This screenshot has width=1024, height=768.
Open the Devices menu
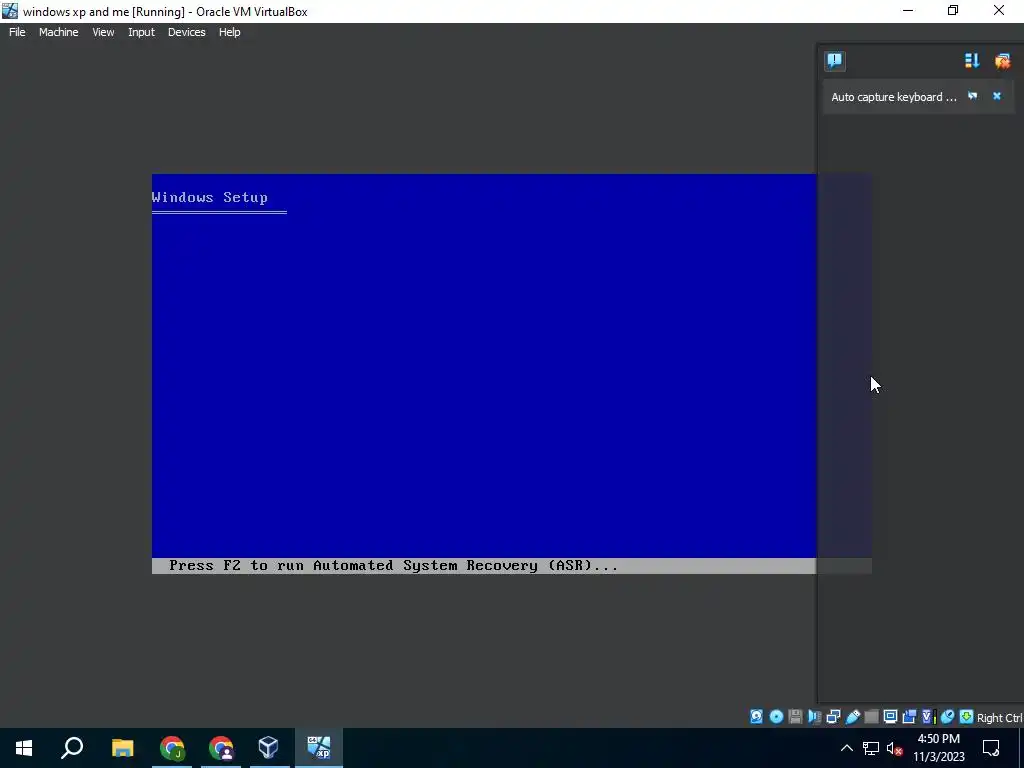coord(186,32)
